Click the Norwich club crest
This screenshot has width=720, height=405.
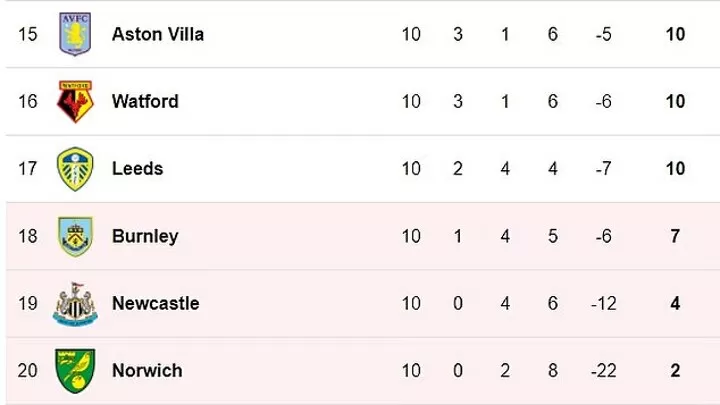coord(75,371)
